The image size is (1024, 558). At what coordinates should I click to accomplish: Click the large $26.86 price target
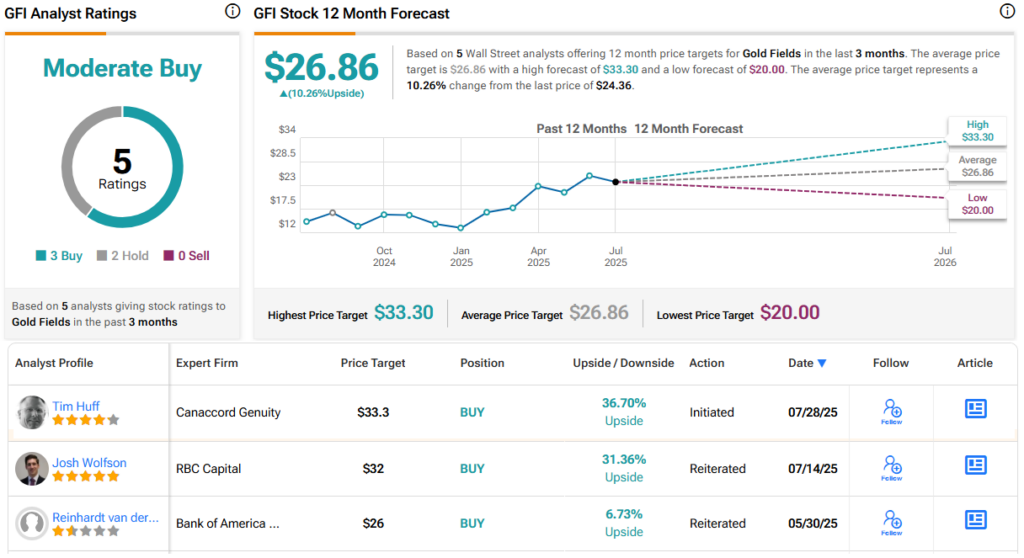pyautogui.click(x=321, y=67)
